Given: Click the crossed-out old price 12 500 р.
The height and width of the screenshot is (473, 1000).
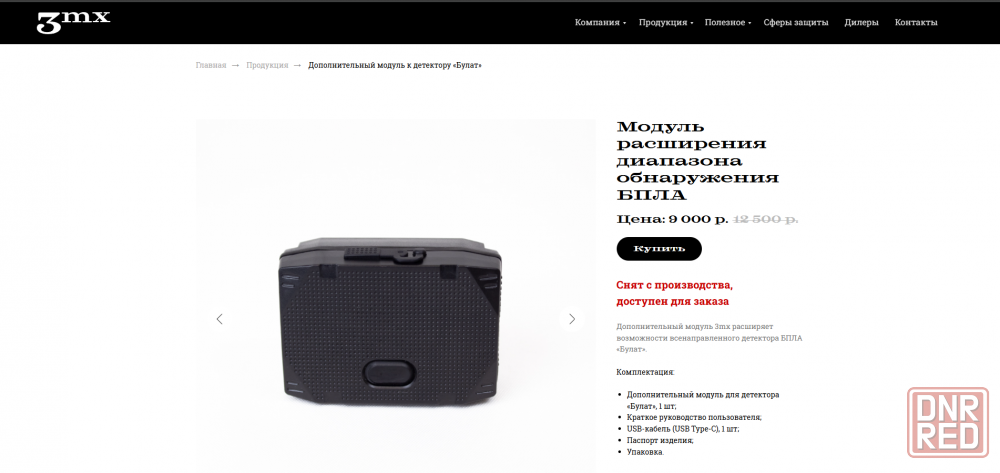Looking at the screenshot, I should (x=766, y=219).
